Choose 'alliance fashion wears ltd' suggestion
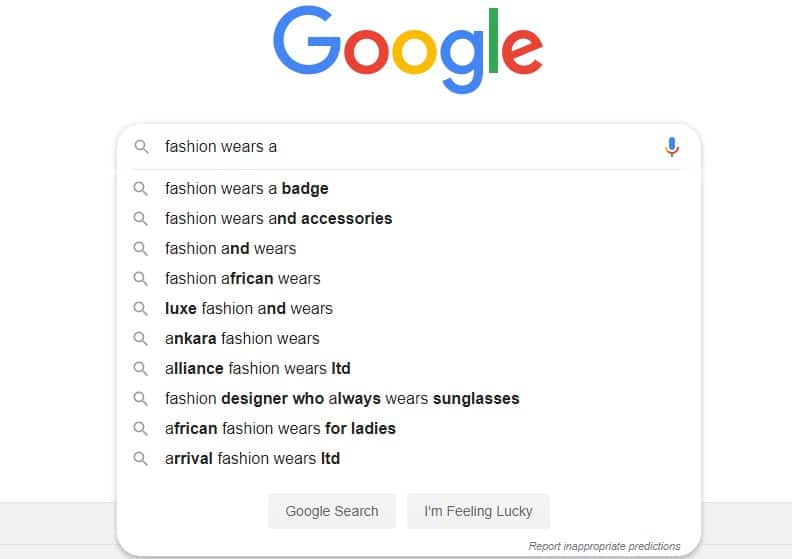The width and height of the screenshot is (792, 559). [258, 368]
